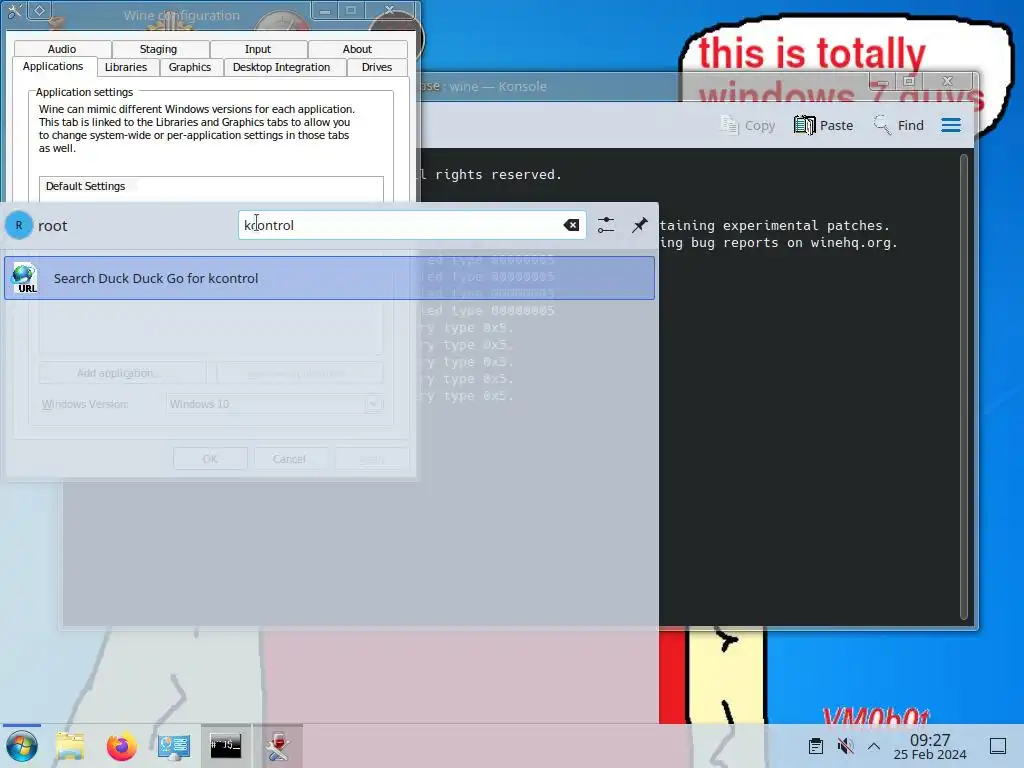Click the Wine configuration window menu icon
This screenshot has height=768, width=1024.
14,10
